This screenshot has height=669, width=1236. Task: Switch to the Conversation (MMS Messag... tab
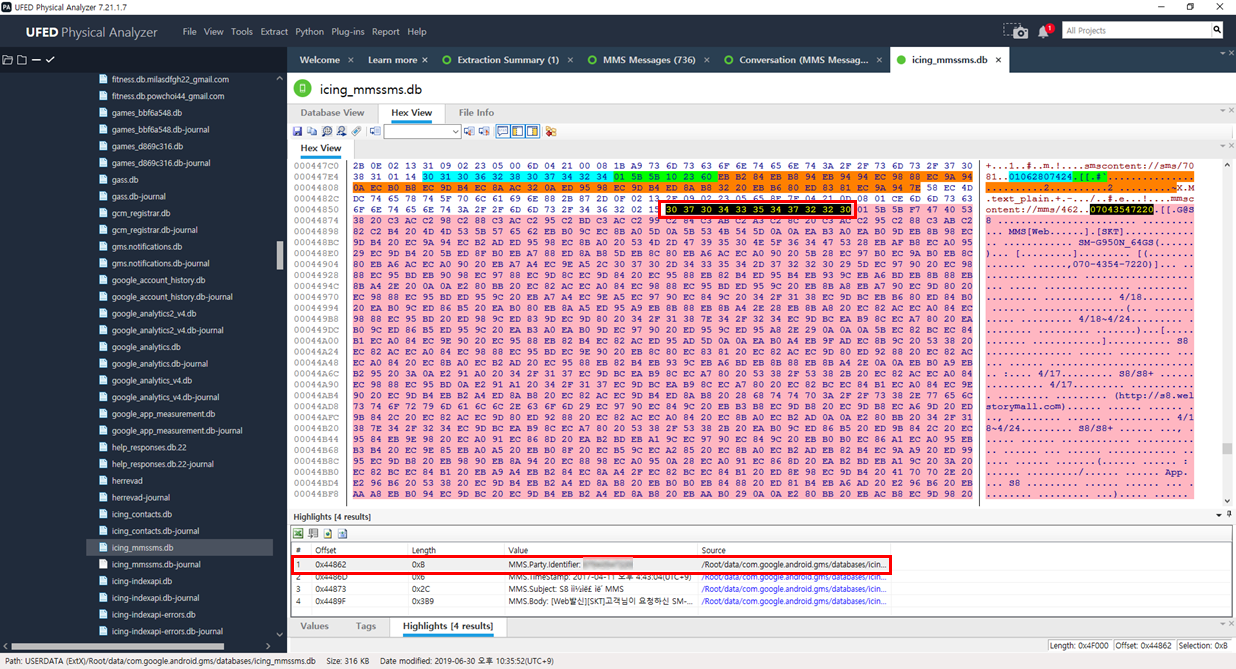click(x=803, y=60)
